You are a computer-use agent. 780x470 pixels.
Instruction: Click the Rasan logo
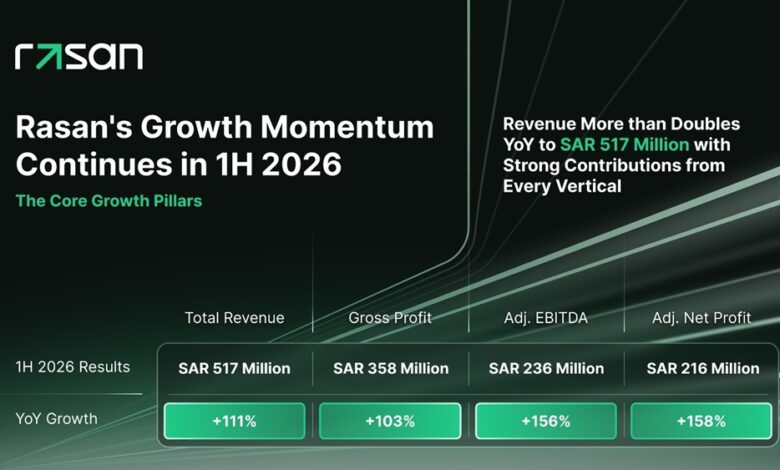(x=79, y=56)
